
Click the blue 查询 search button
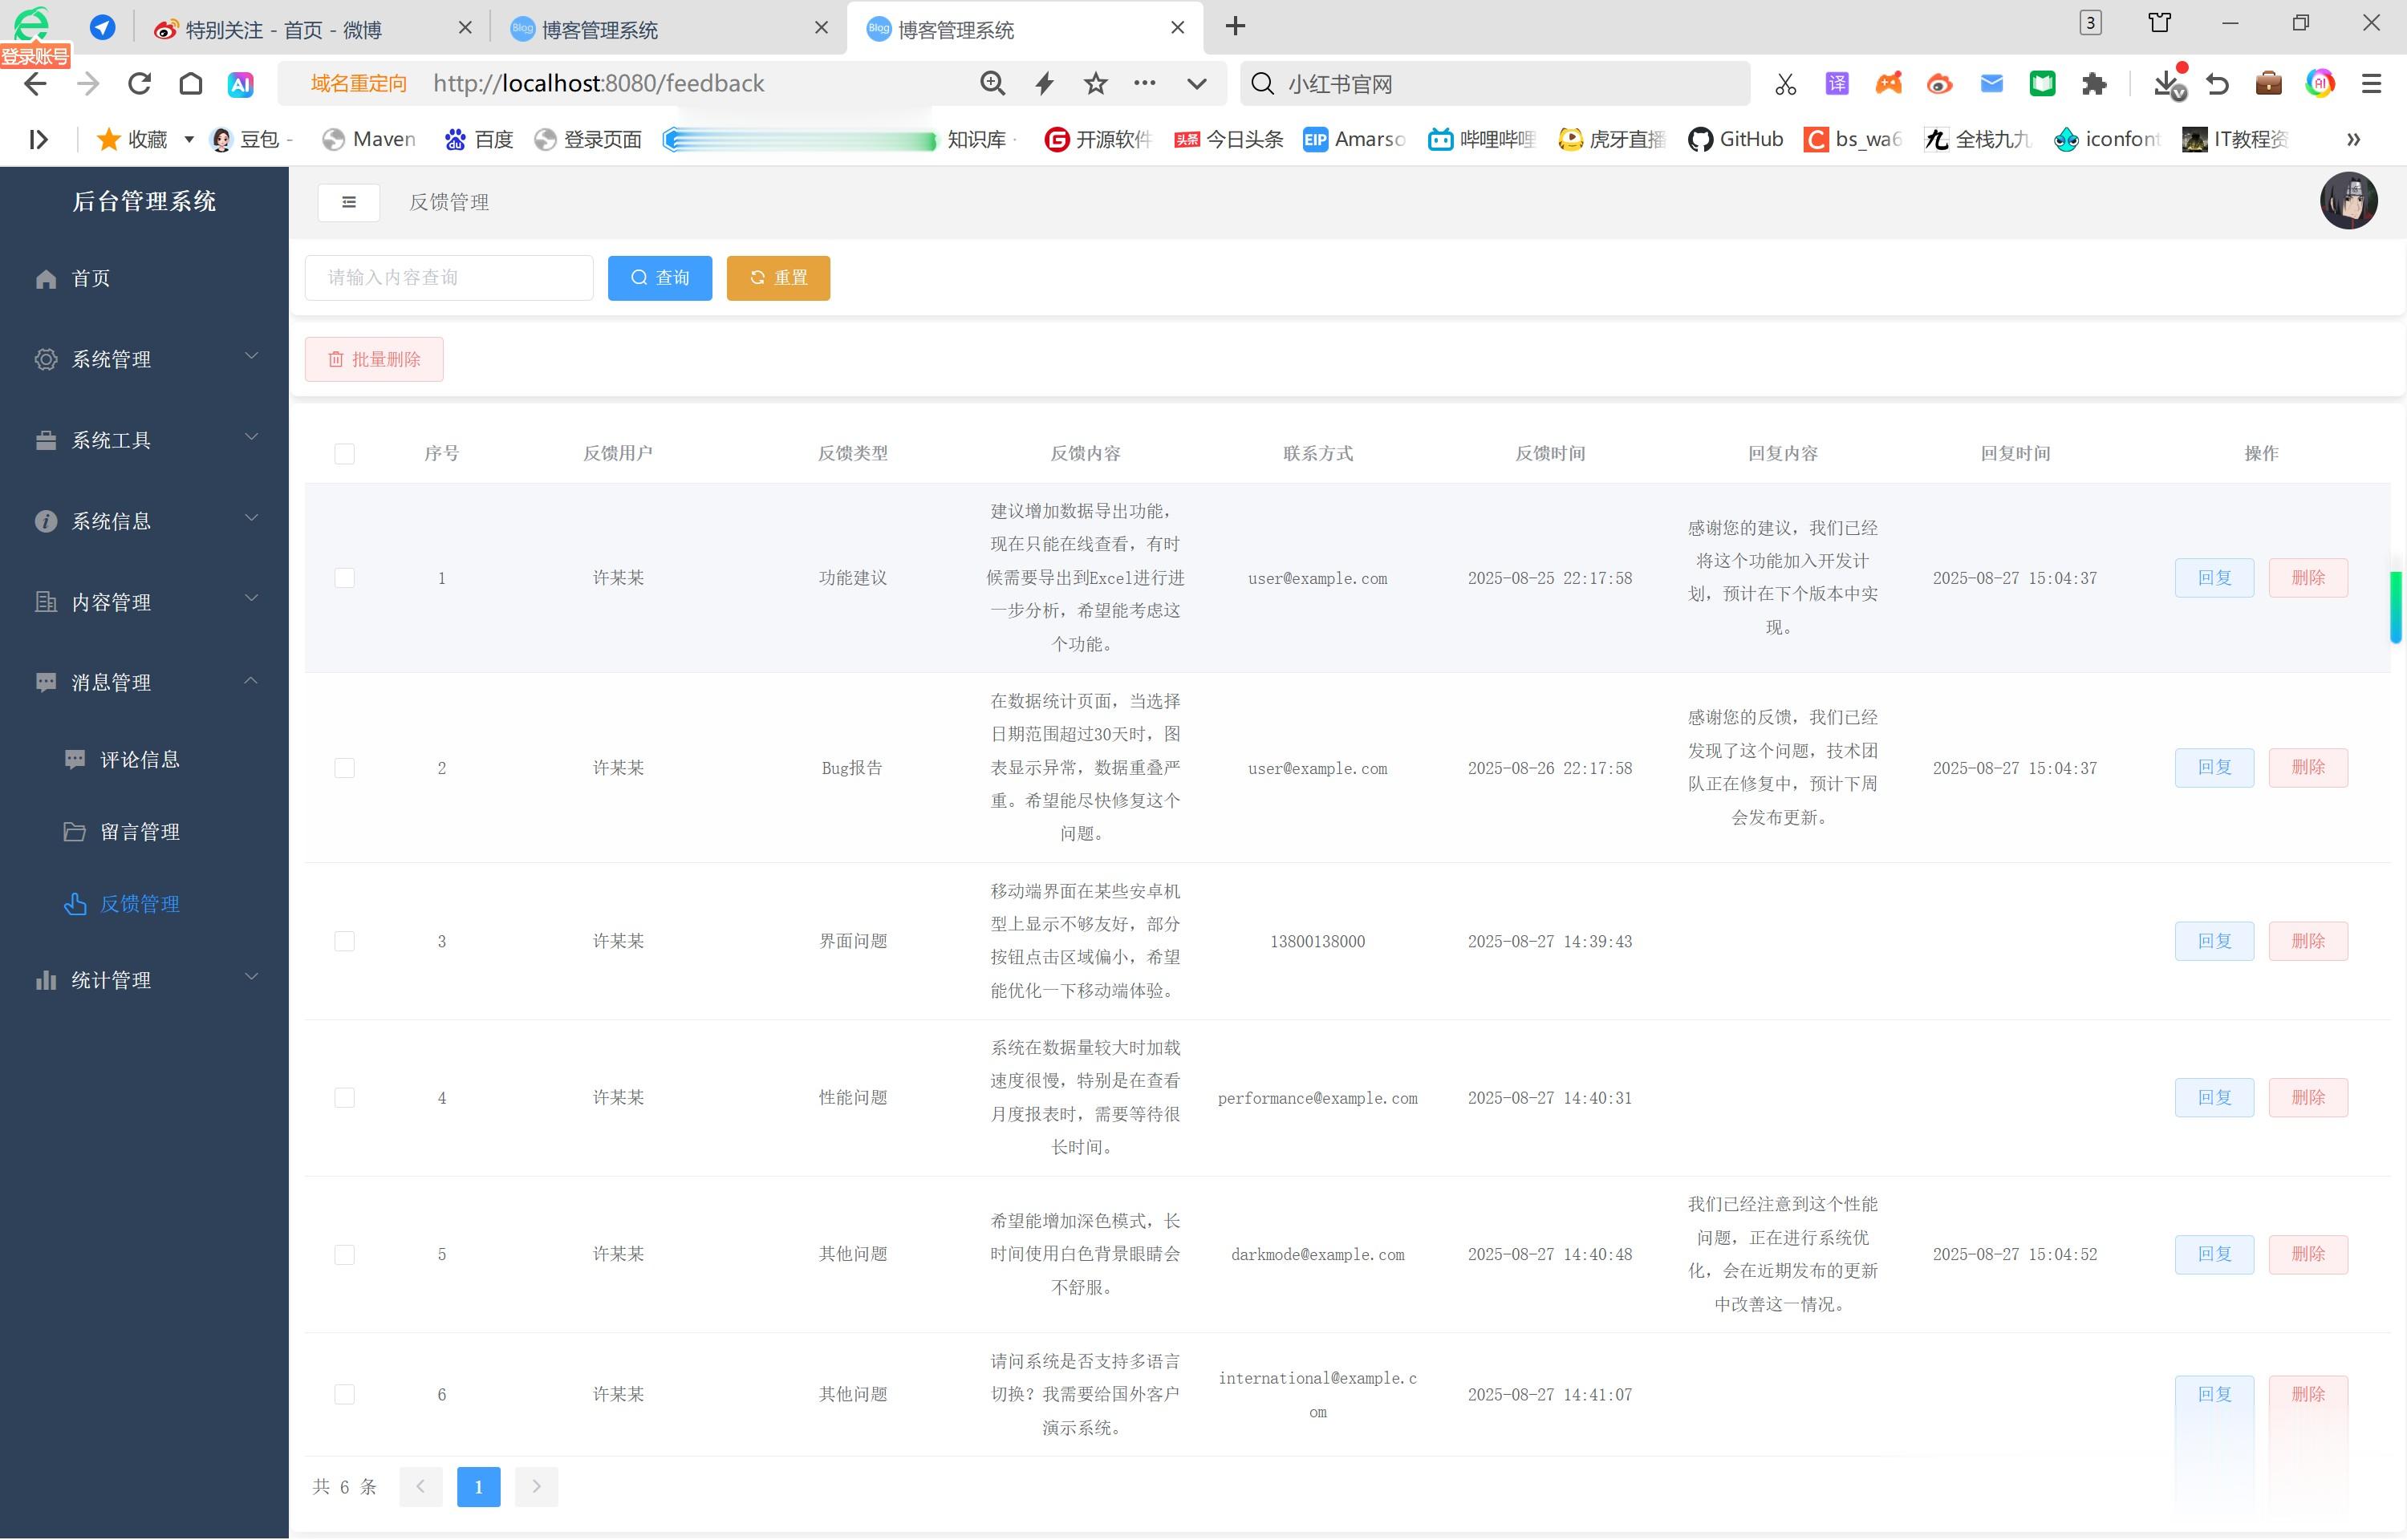(659, 278)
